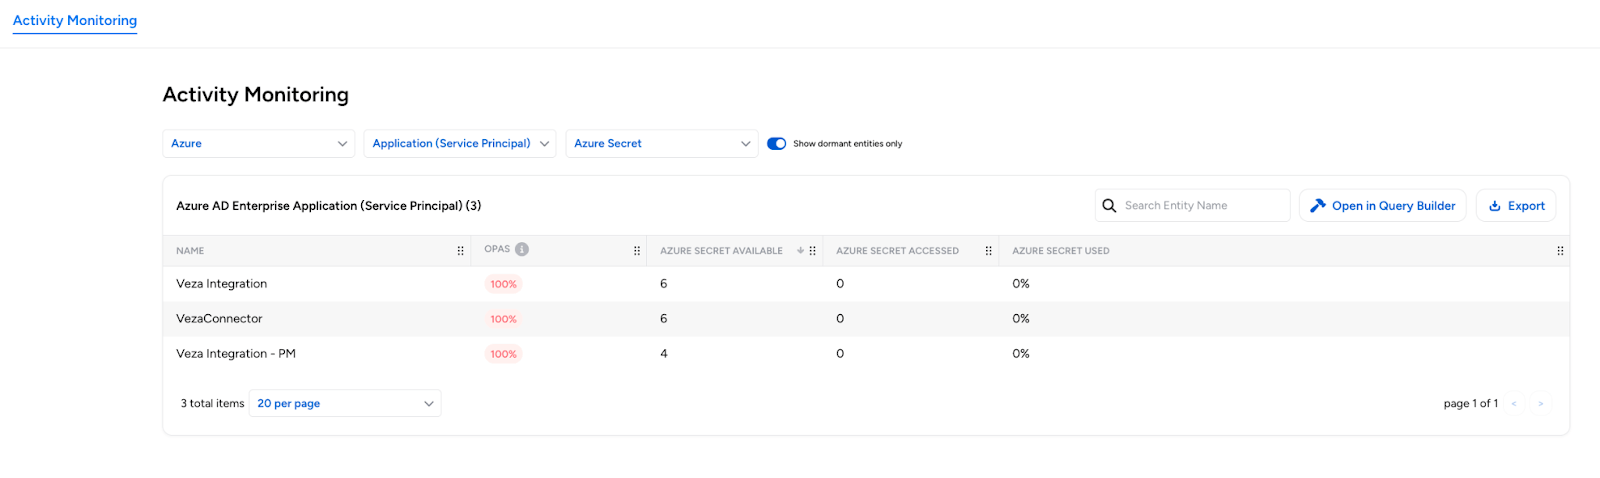Click the Azure Secret Used column handle
This screenshot has height=478, width=1600.
[1560, 251]
